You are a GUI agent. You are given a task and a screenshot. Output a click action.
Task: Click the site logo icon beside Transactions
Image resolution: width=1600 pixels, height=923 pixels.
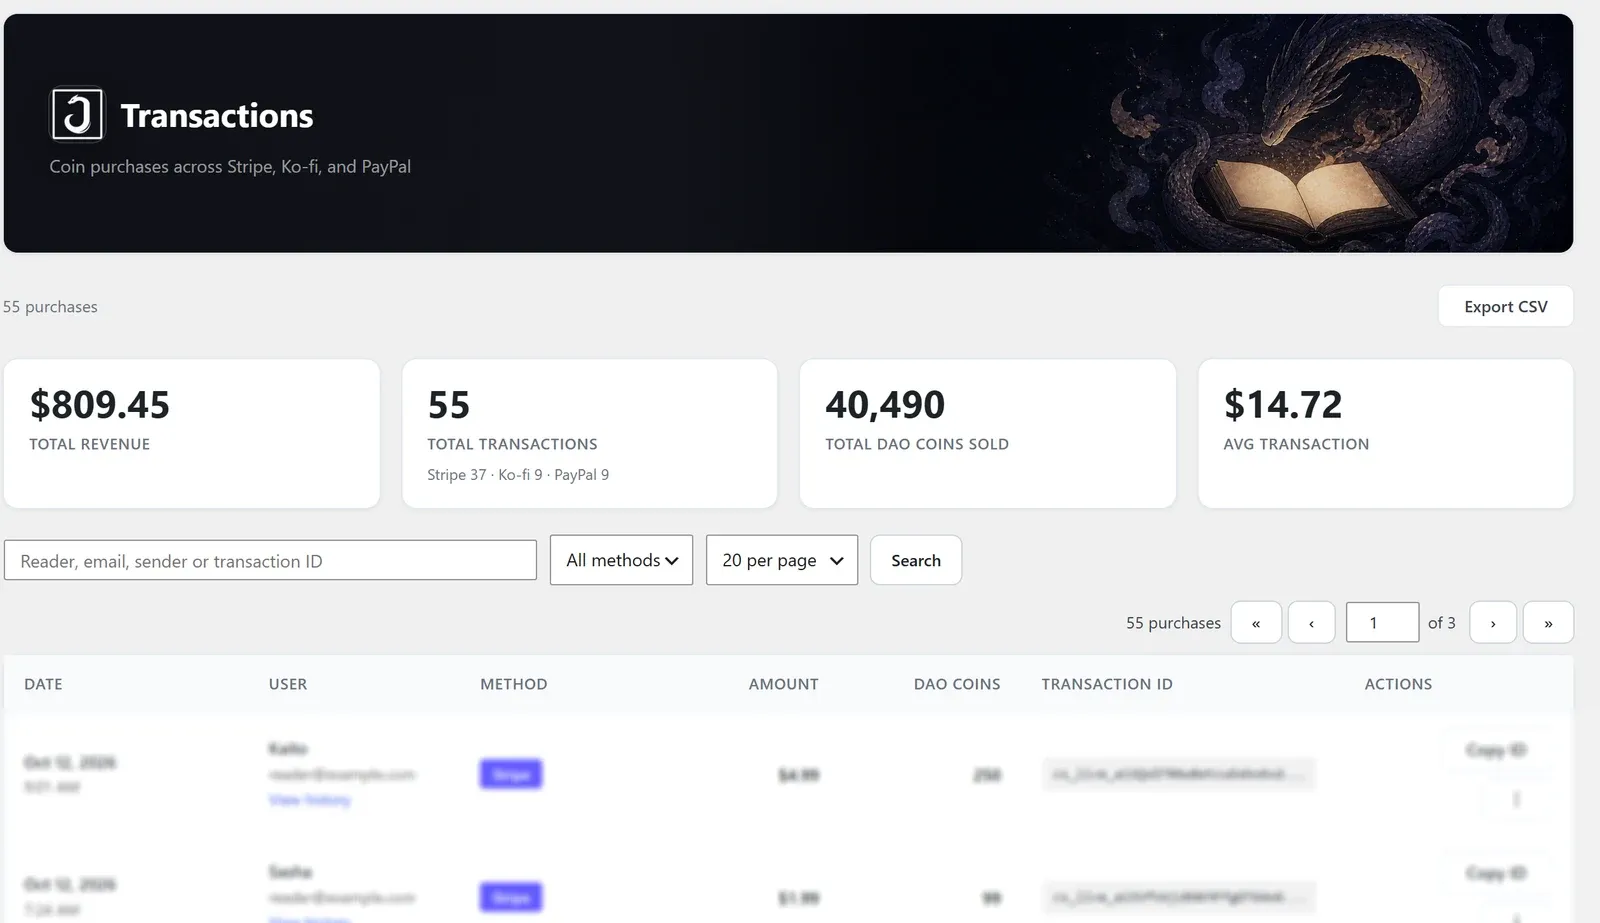[x=77, y=115]
